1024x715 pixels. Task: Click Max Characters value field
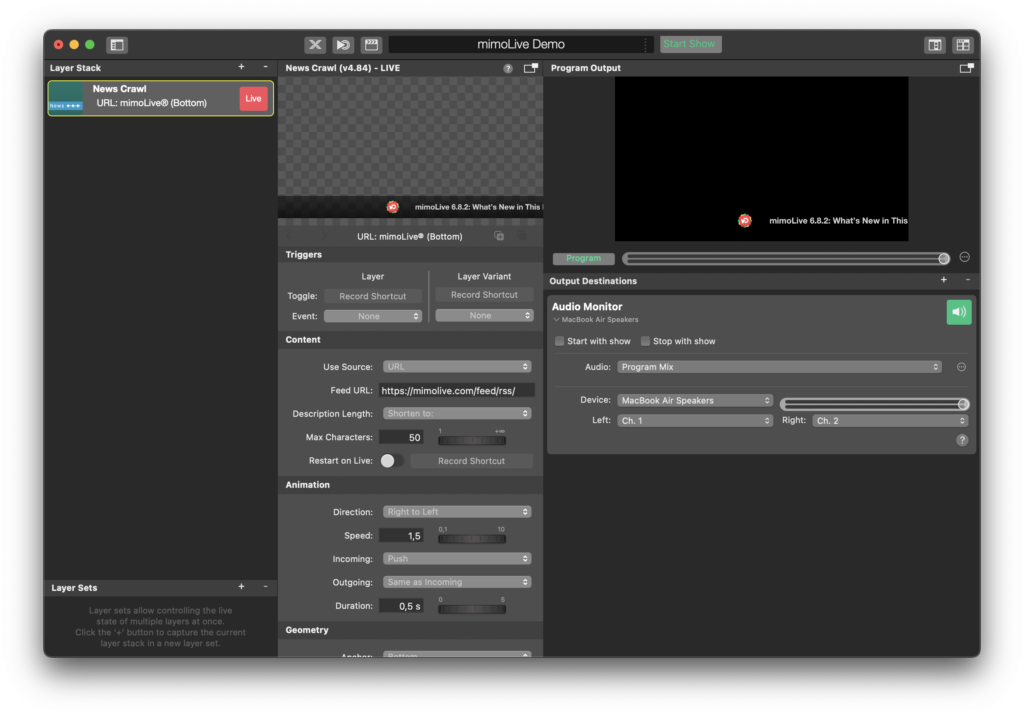[401, 437]
